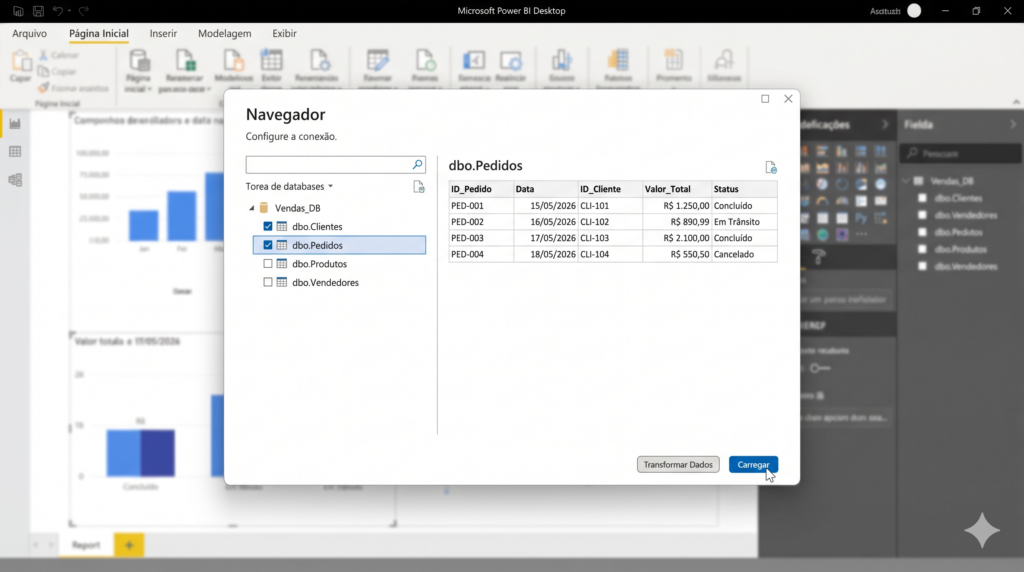
Task: Click the table icon beside dbo.Vendedores
Action: [x=281, y=283]
